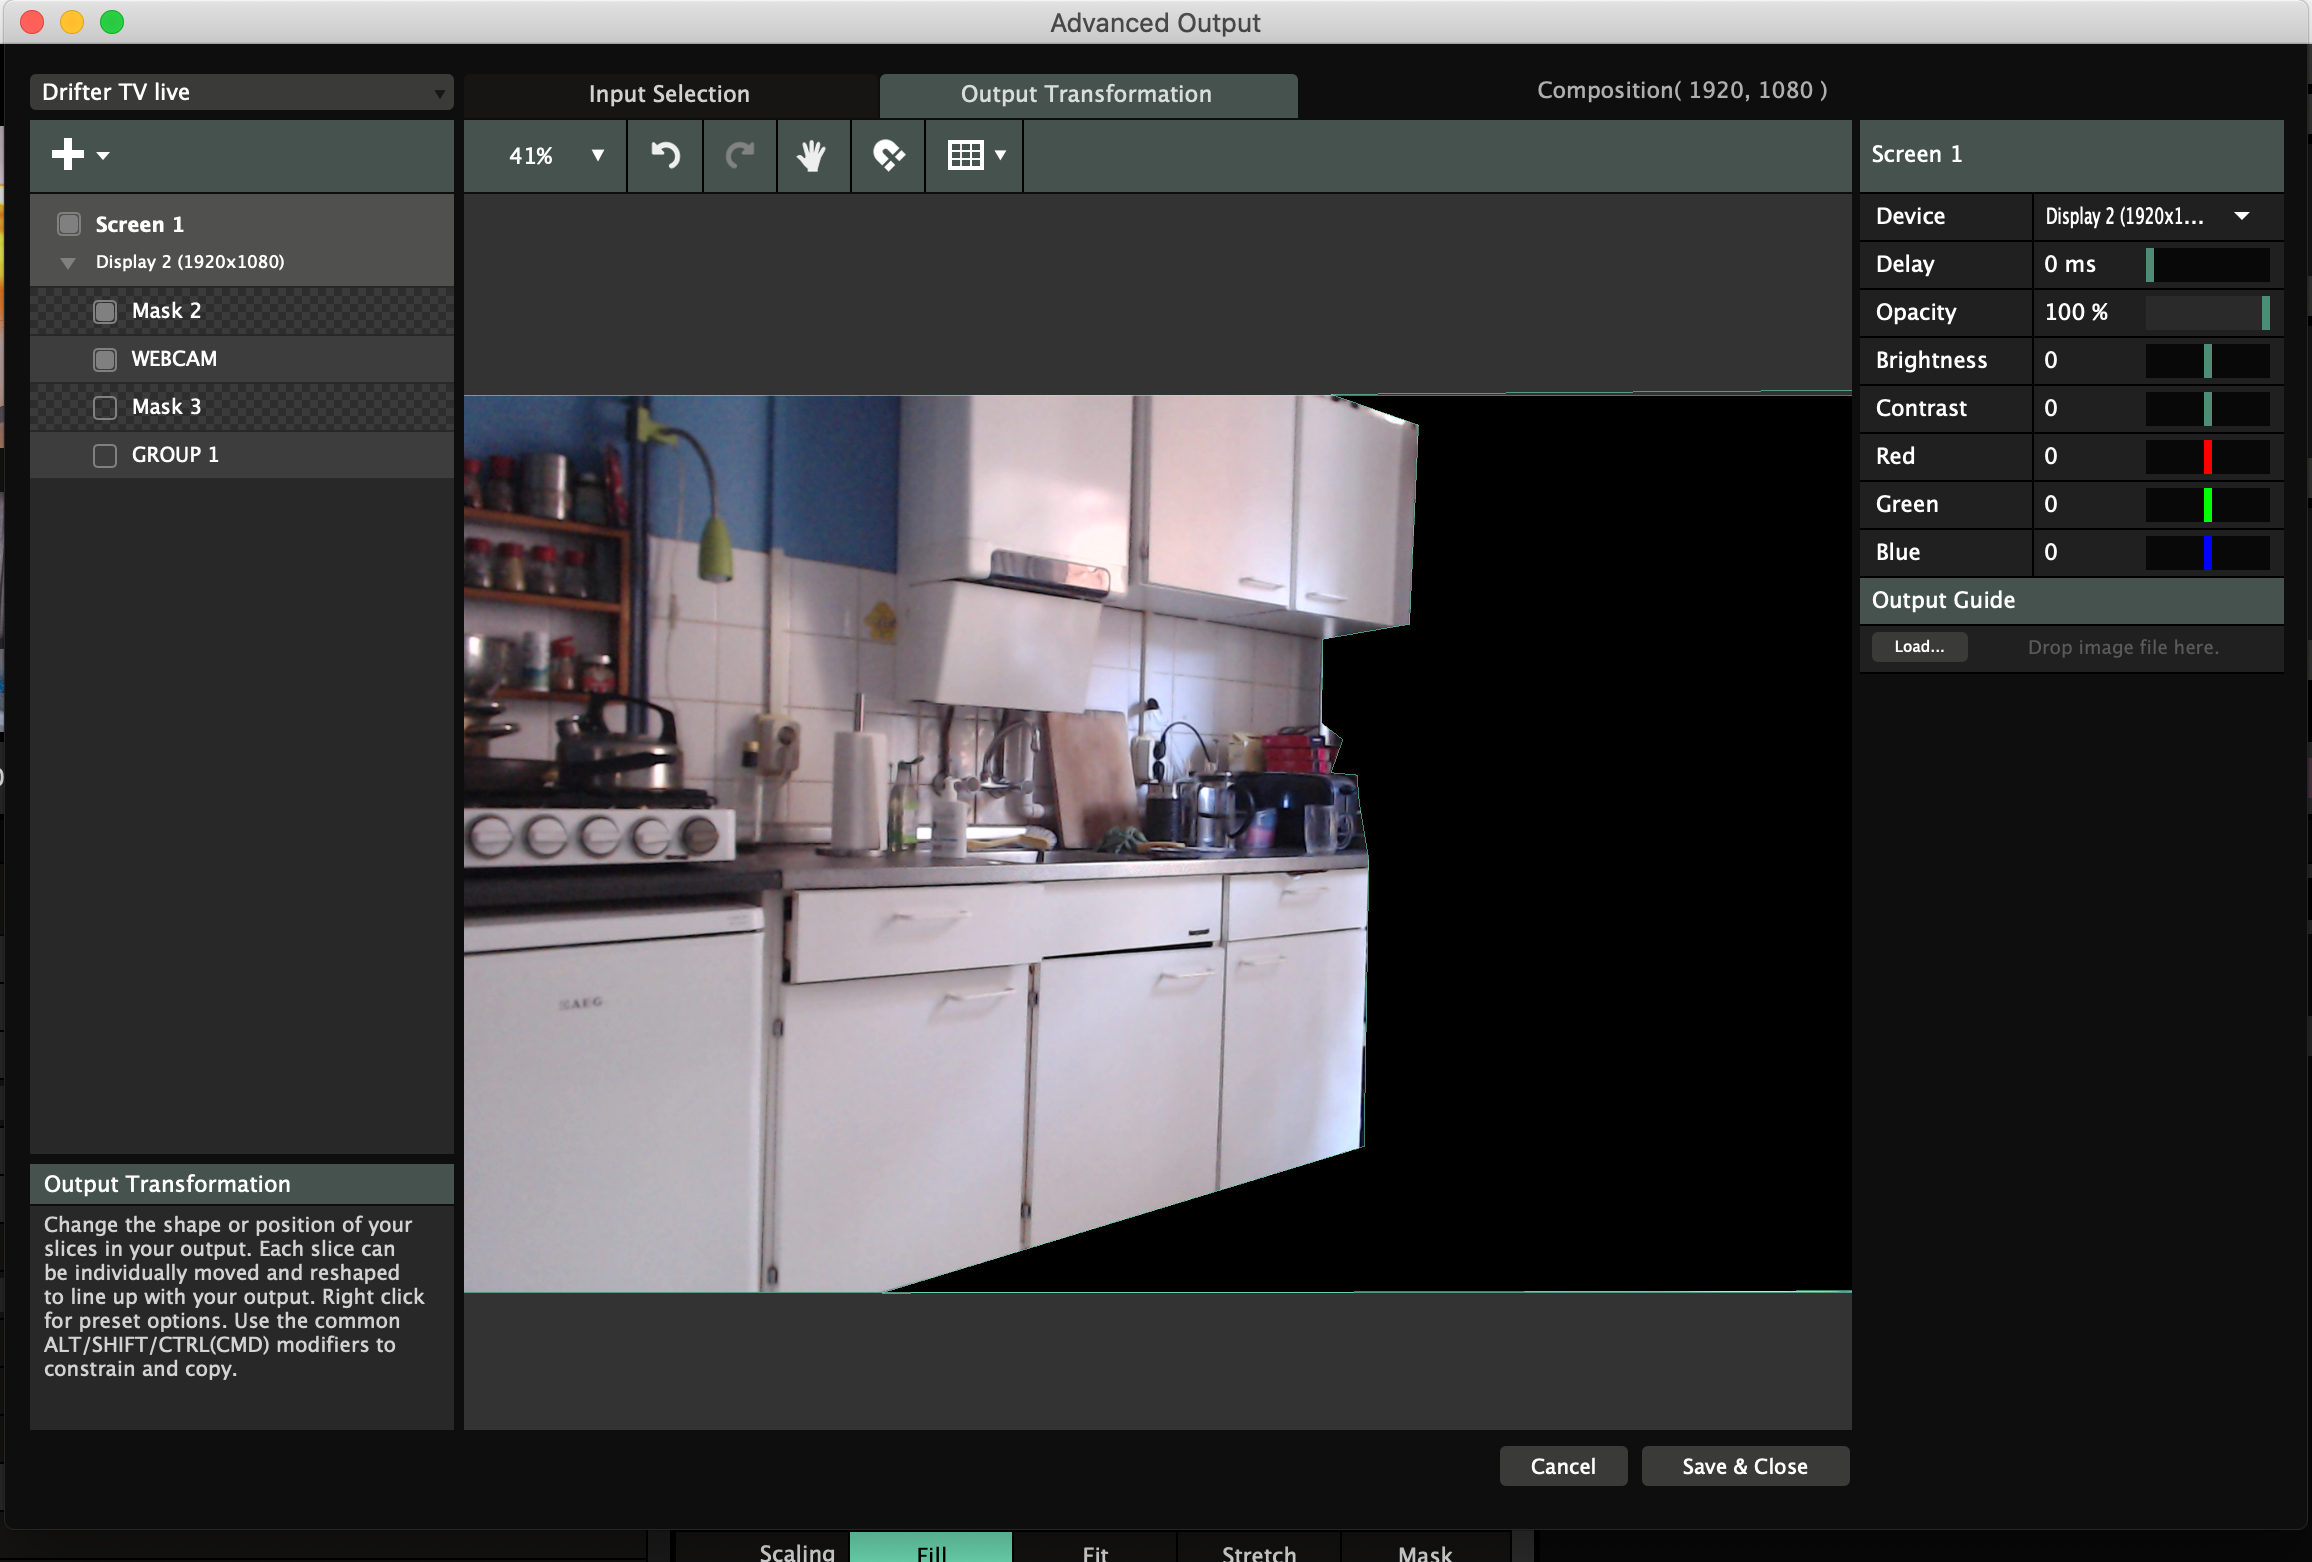Open the 41% zoom level dropdown
The image size is (2312, 1562).
pyautogui.click(x=557, y=155)
